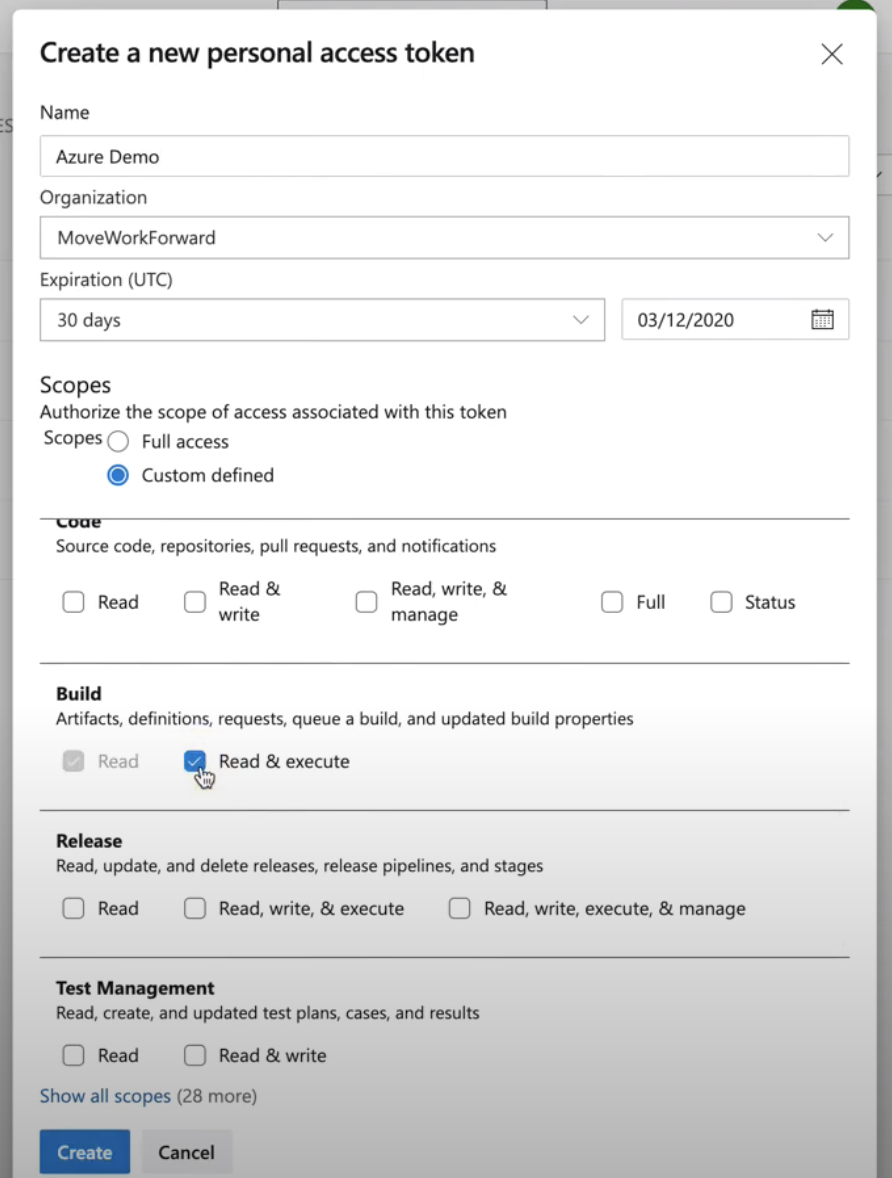The height and width of the screenshot is (1178, 892).
Task: Check Code Read & write permission
Action: (195, 602)
